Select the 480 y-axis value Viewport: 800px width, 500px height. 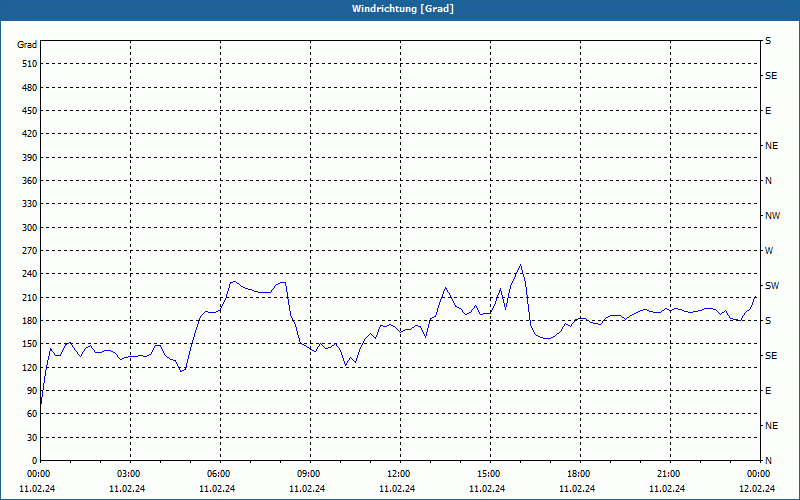point(30,87)
